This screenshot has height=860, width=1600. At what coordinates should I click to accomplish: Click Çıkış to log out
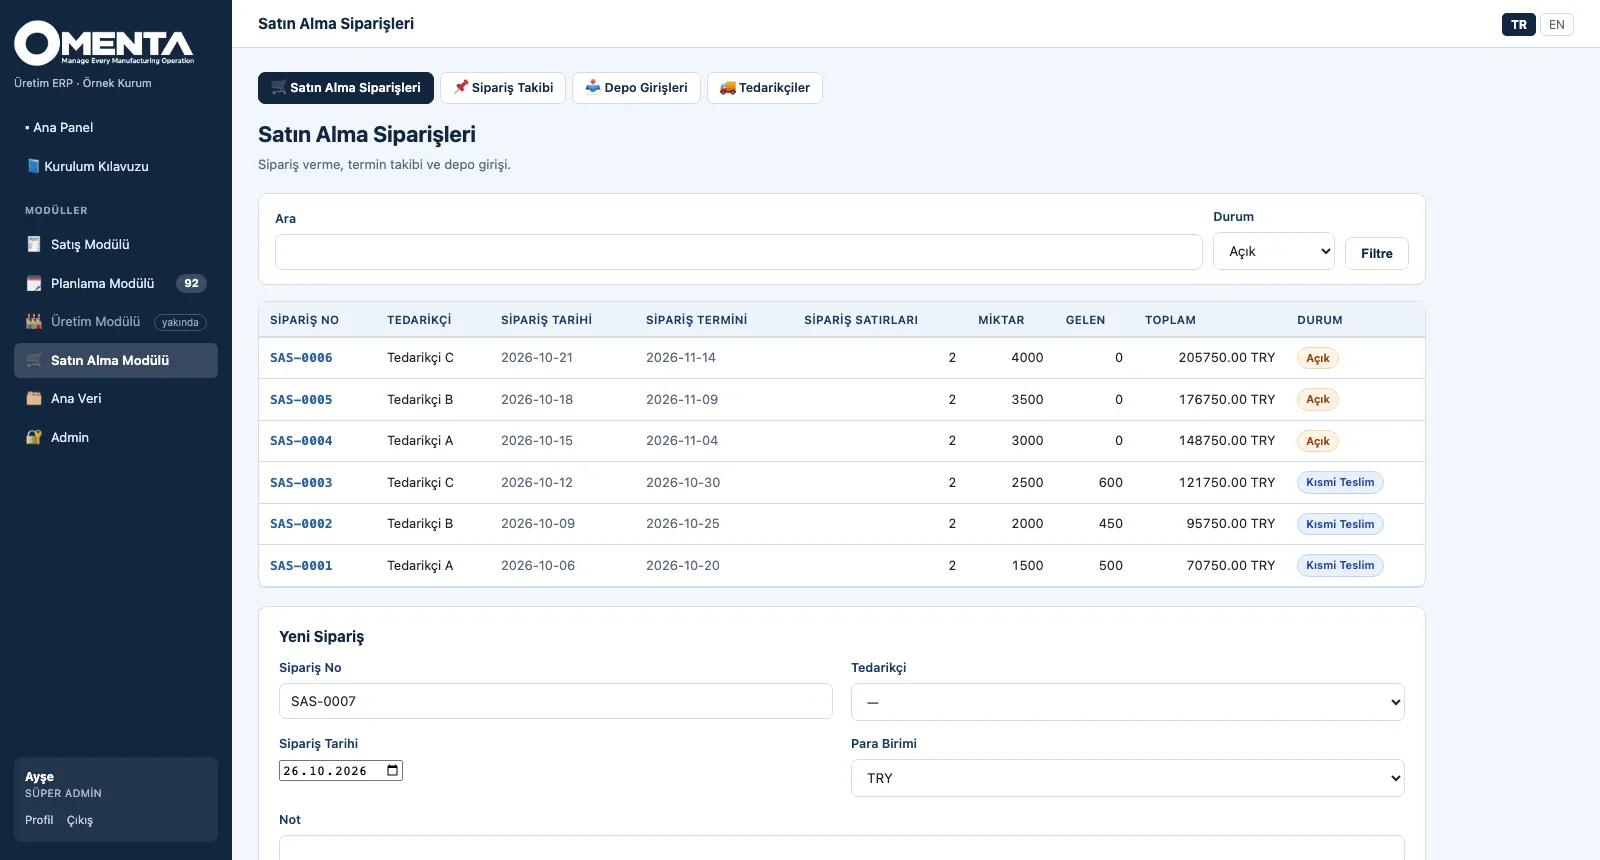[80, 820]
